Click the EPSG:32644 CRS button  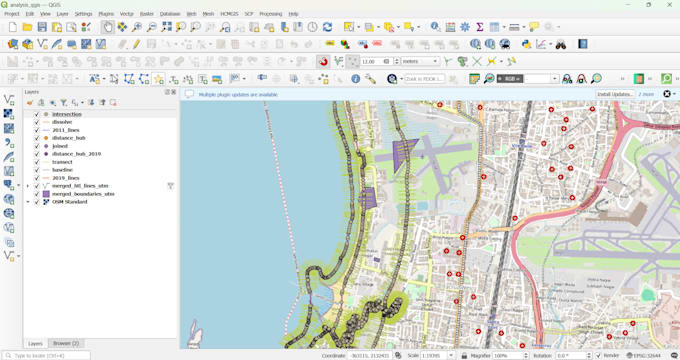[x=644, y=356]
